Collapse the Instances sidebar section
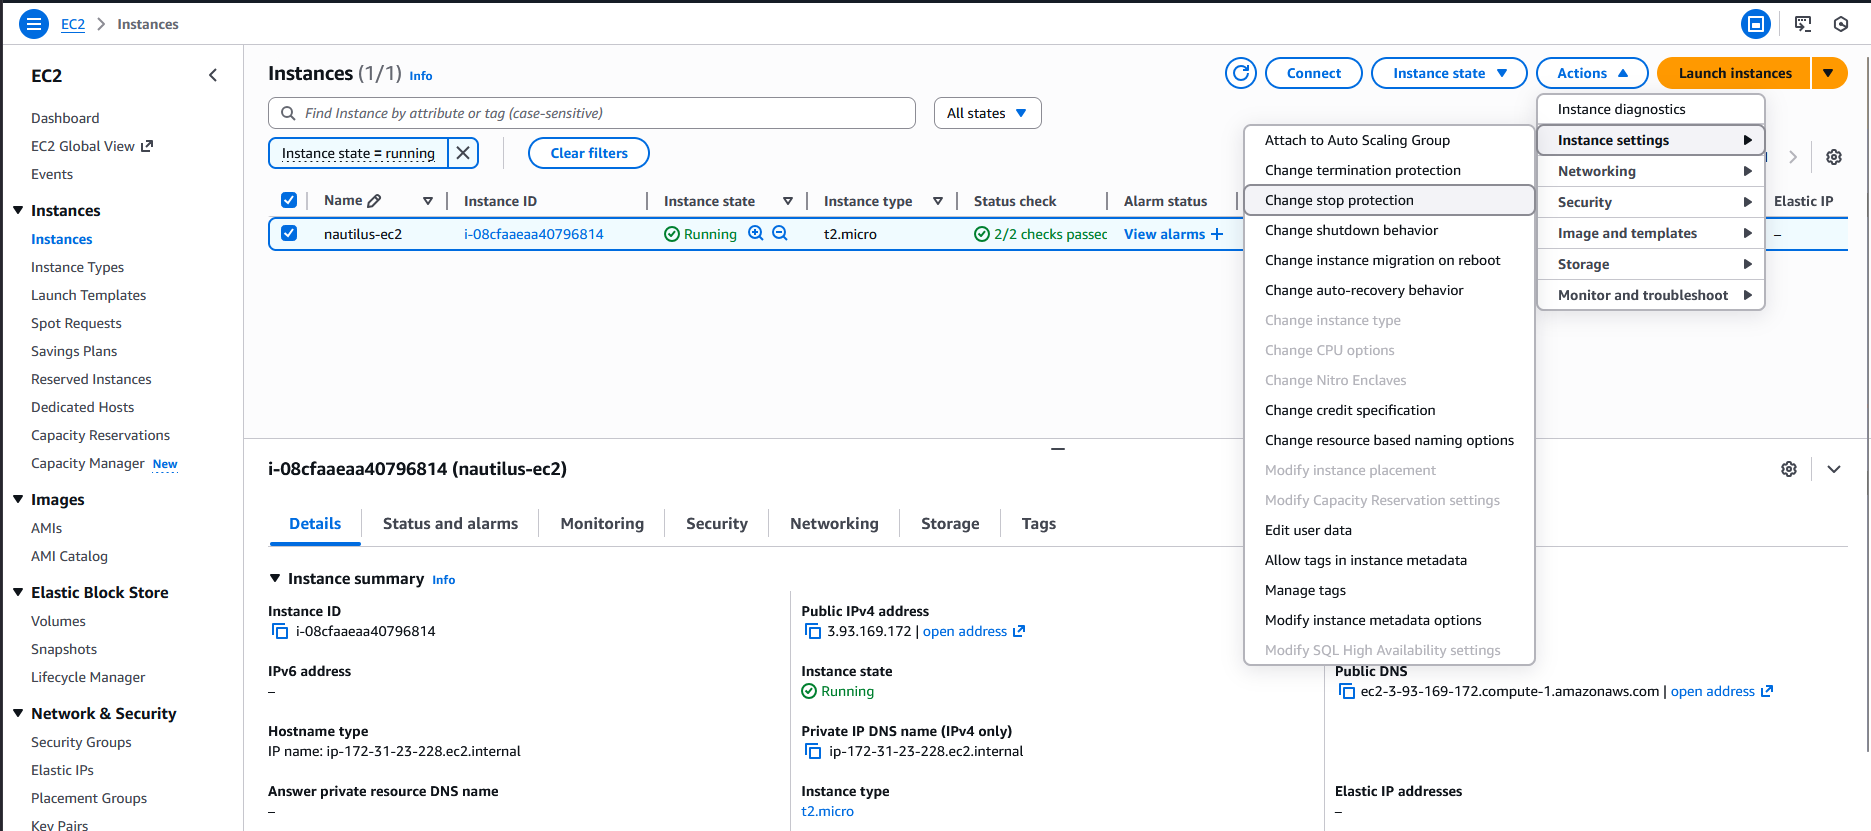The image size is (1871, 831). 18,210
